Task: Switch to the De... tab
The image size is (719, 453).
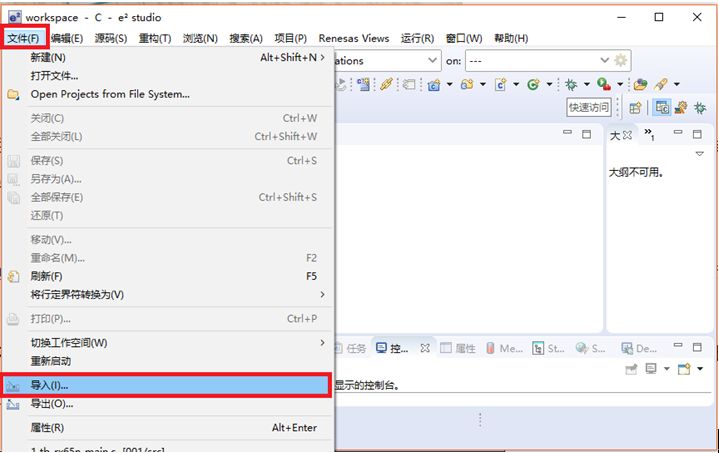Action: pos(639,348)
